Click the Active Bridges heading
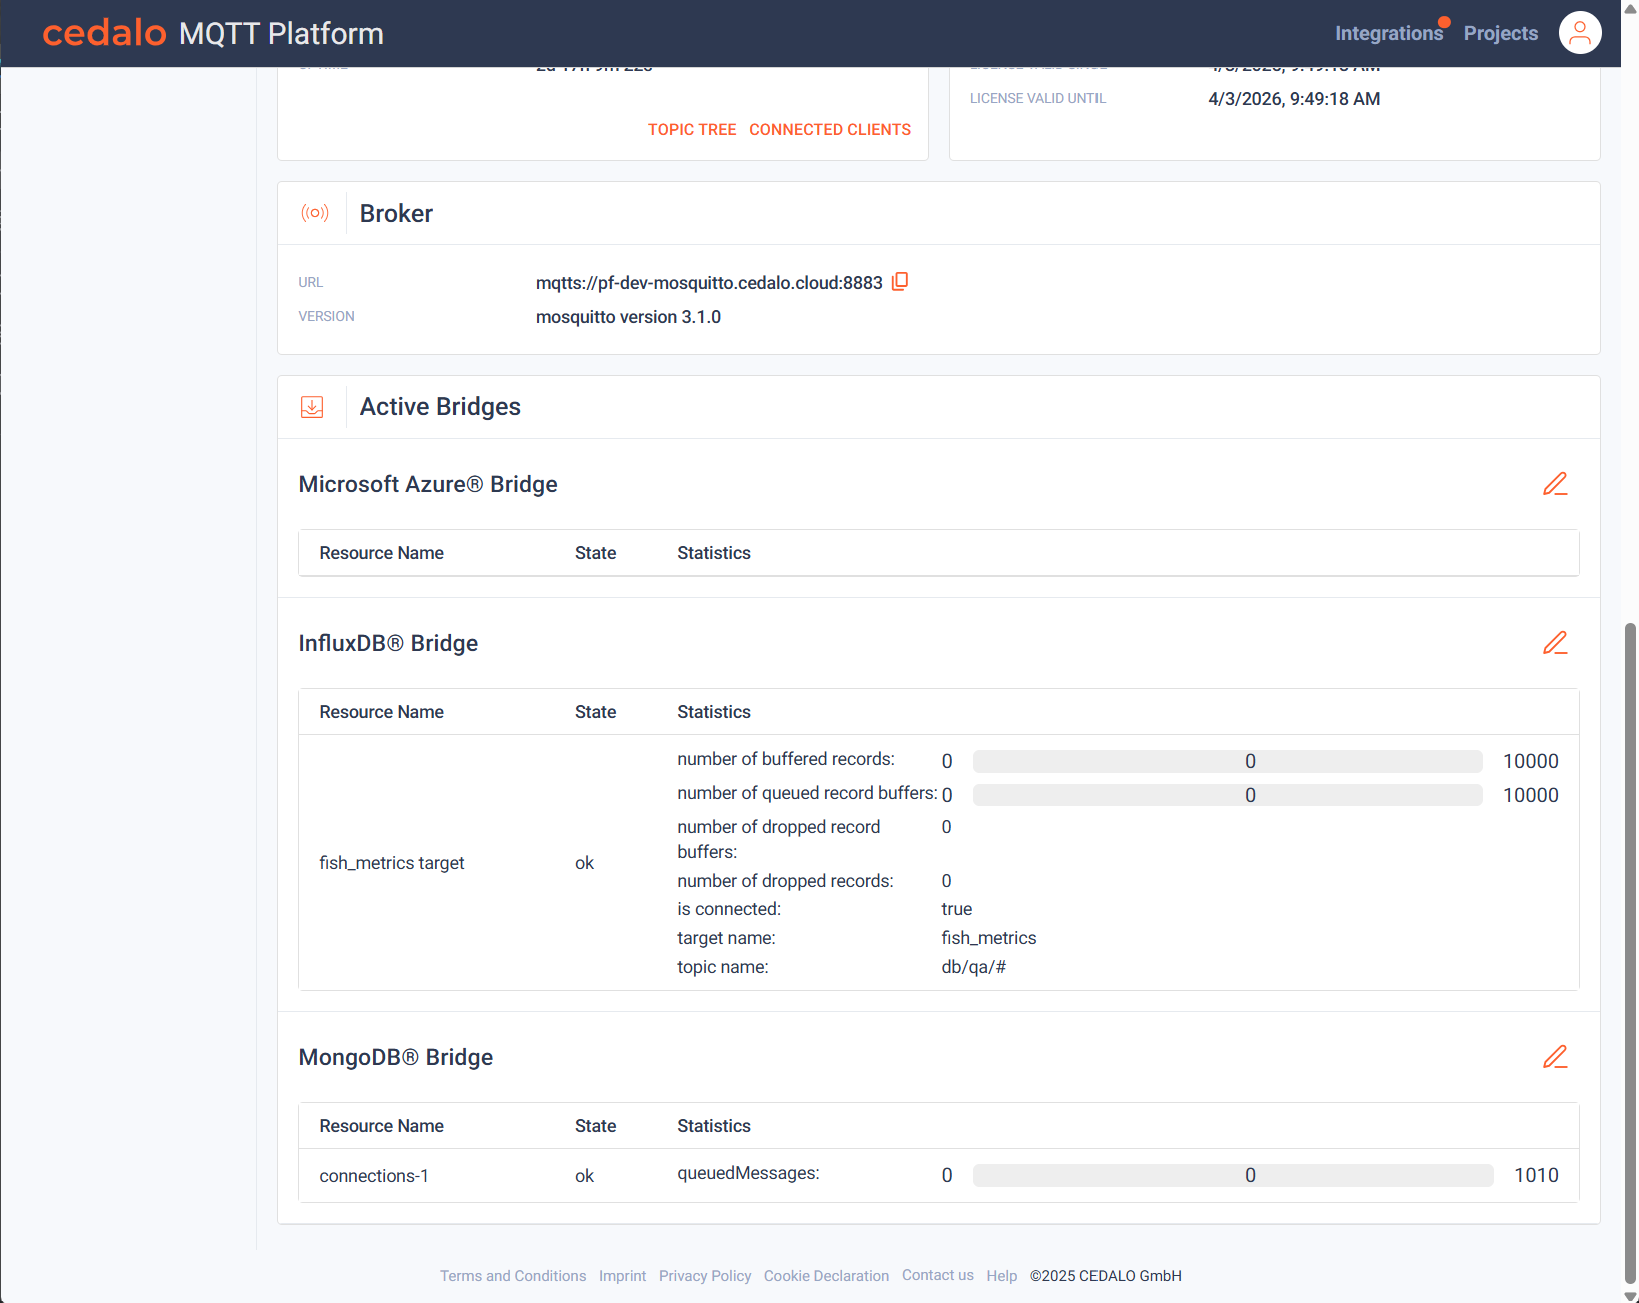This screenshot has height=1303, width=1639. coord(440,407)
